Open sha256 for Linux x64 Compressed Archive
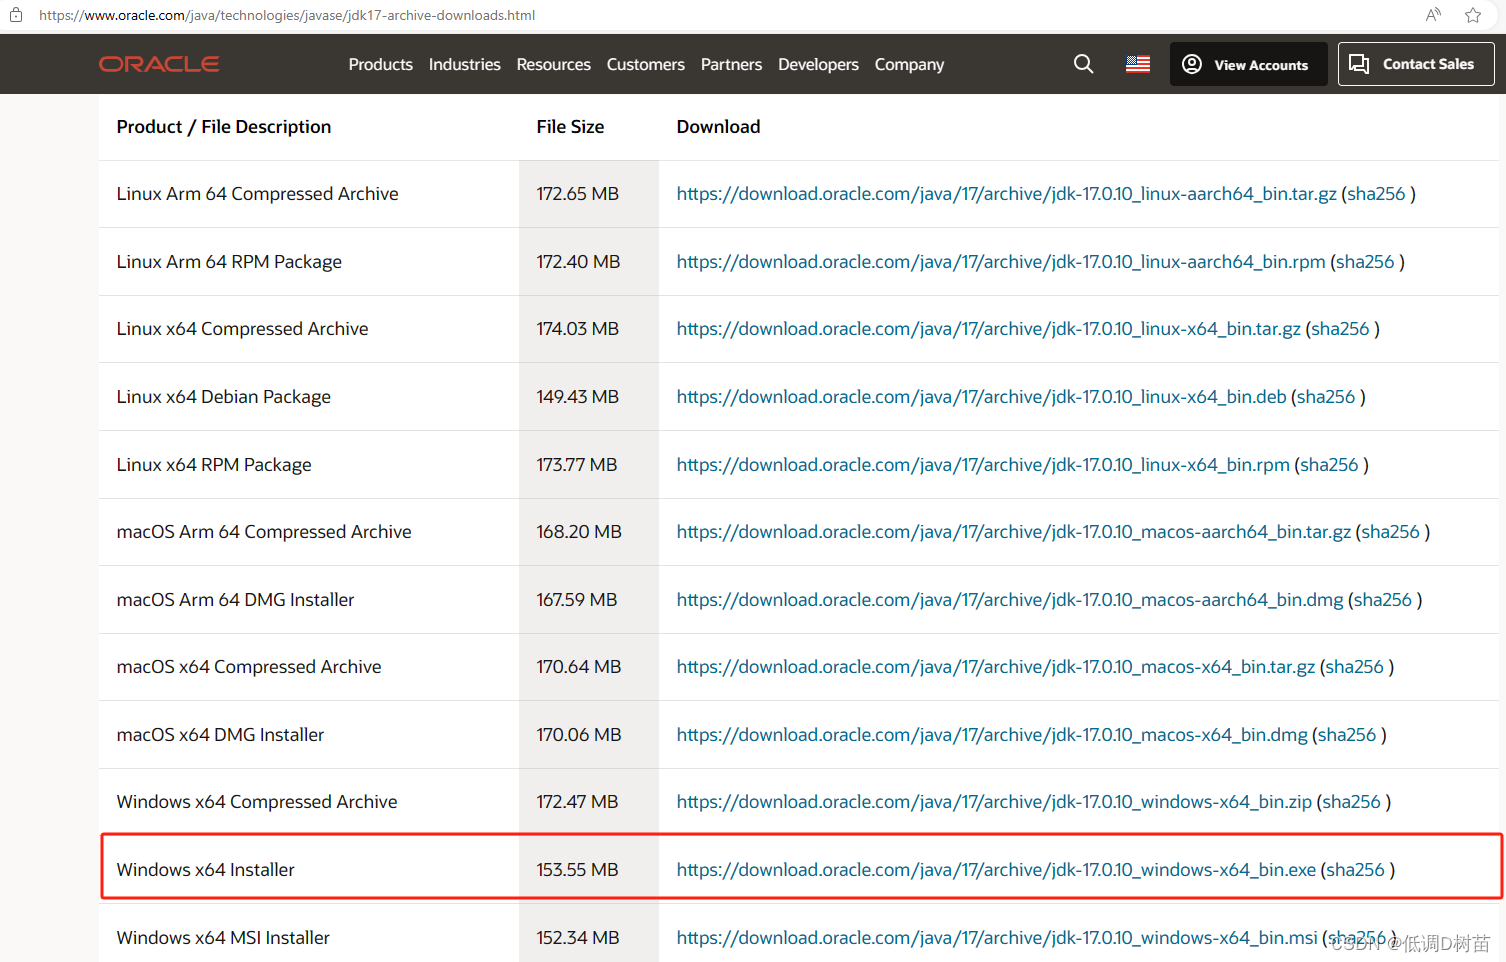Image resolution: width=1506 pixels, height=962 pixels. pos(1340,329)
